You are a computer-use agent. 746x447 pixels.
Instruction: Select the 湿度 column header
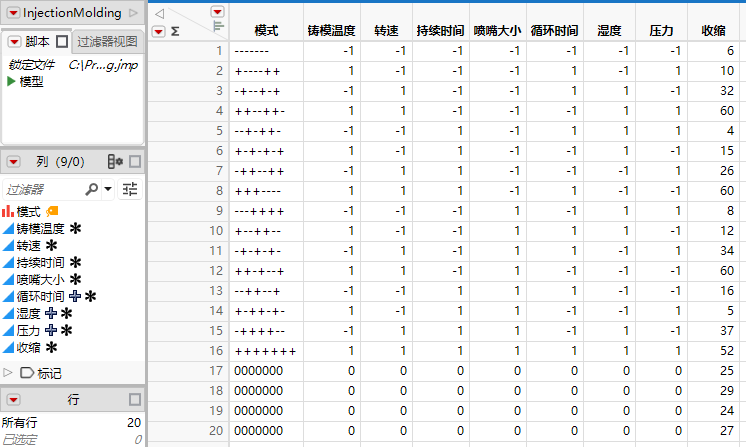coord(609,30)
